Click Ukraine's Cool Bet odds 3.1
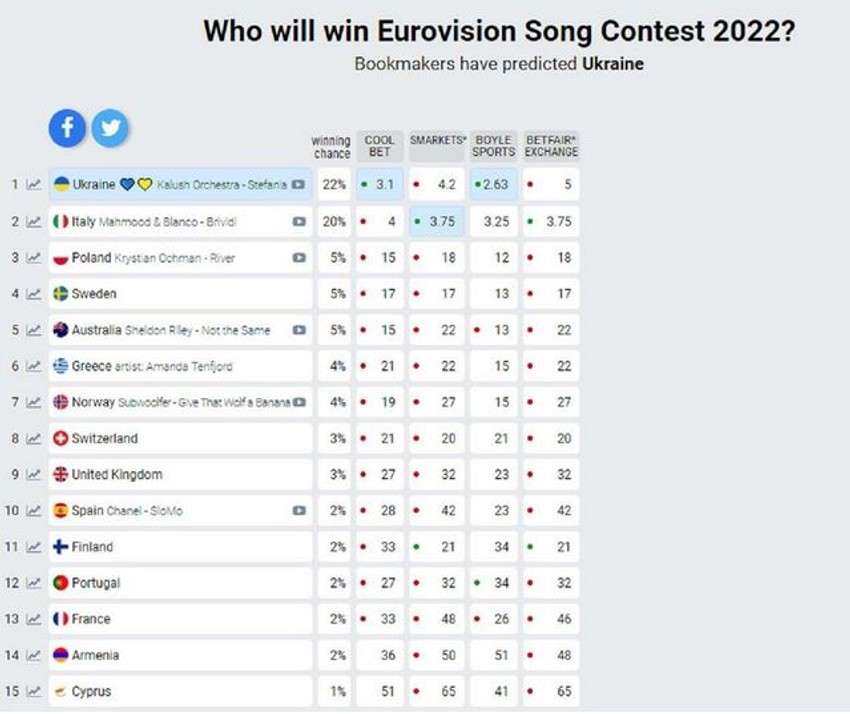This screenshot has width=850, height=714. pos(380,185)
